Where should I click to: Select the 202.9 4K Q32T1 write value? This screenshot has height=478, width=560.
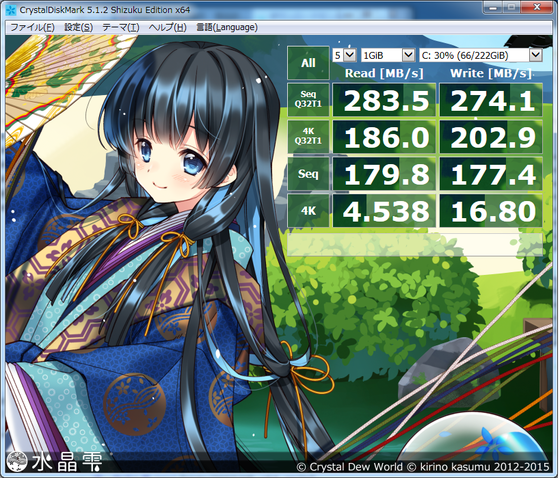tap(491, 136)
